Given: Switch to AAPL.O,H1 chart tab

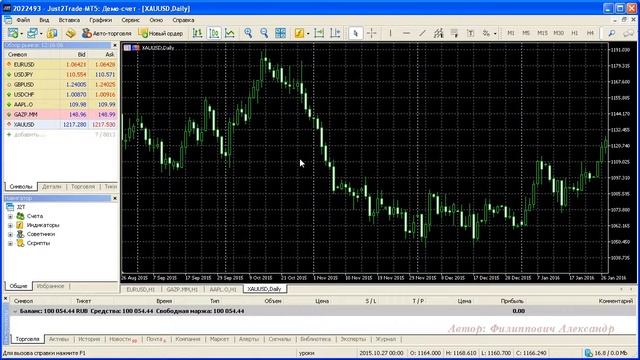Looking at the screenshot, I should click(x=223, y=289).
